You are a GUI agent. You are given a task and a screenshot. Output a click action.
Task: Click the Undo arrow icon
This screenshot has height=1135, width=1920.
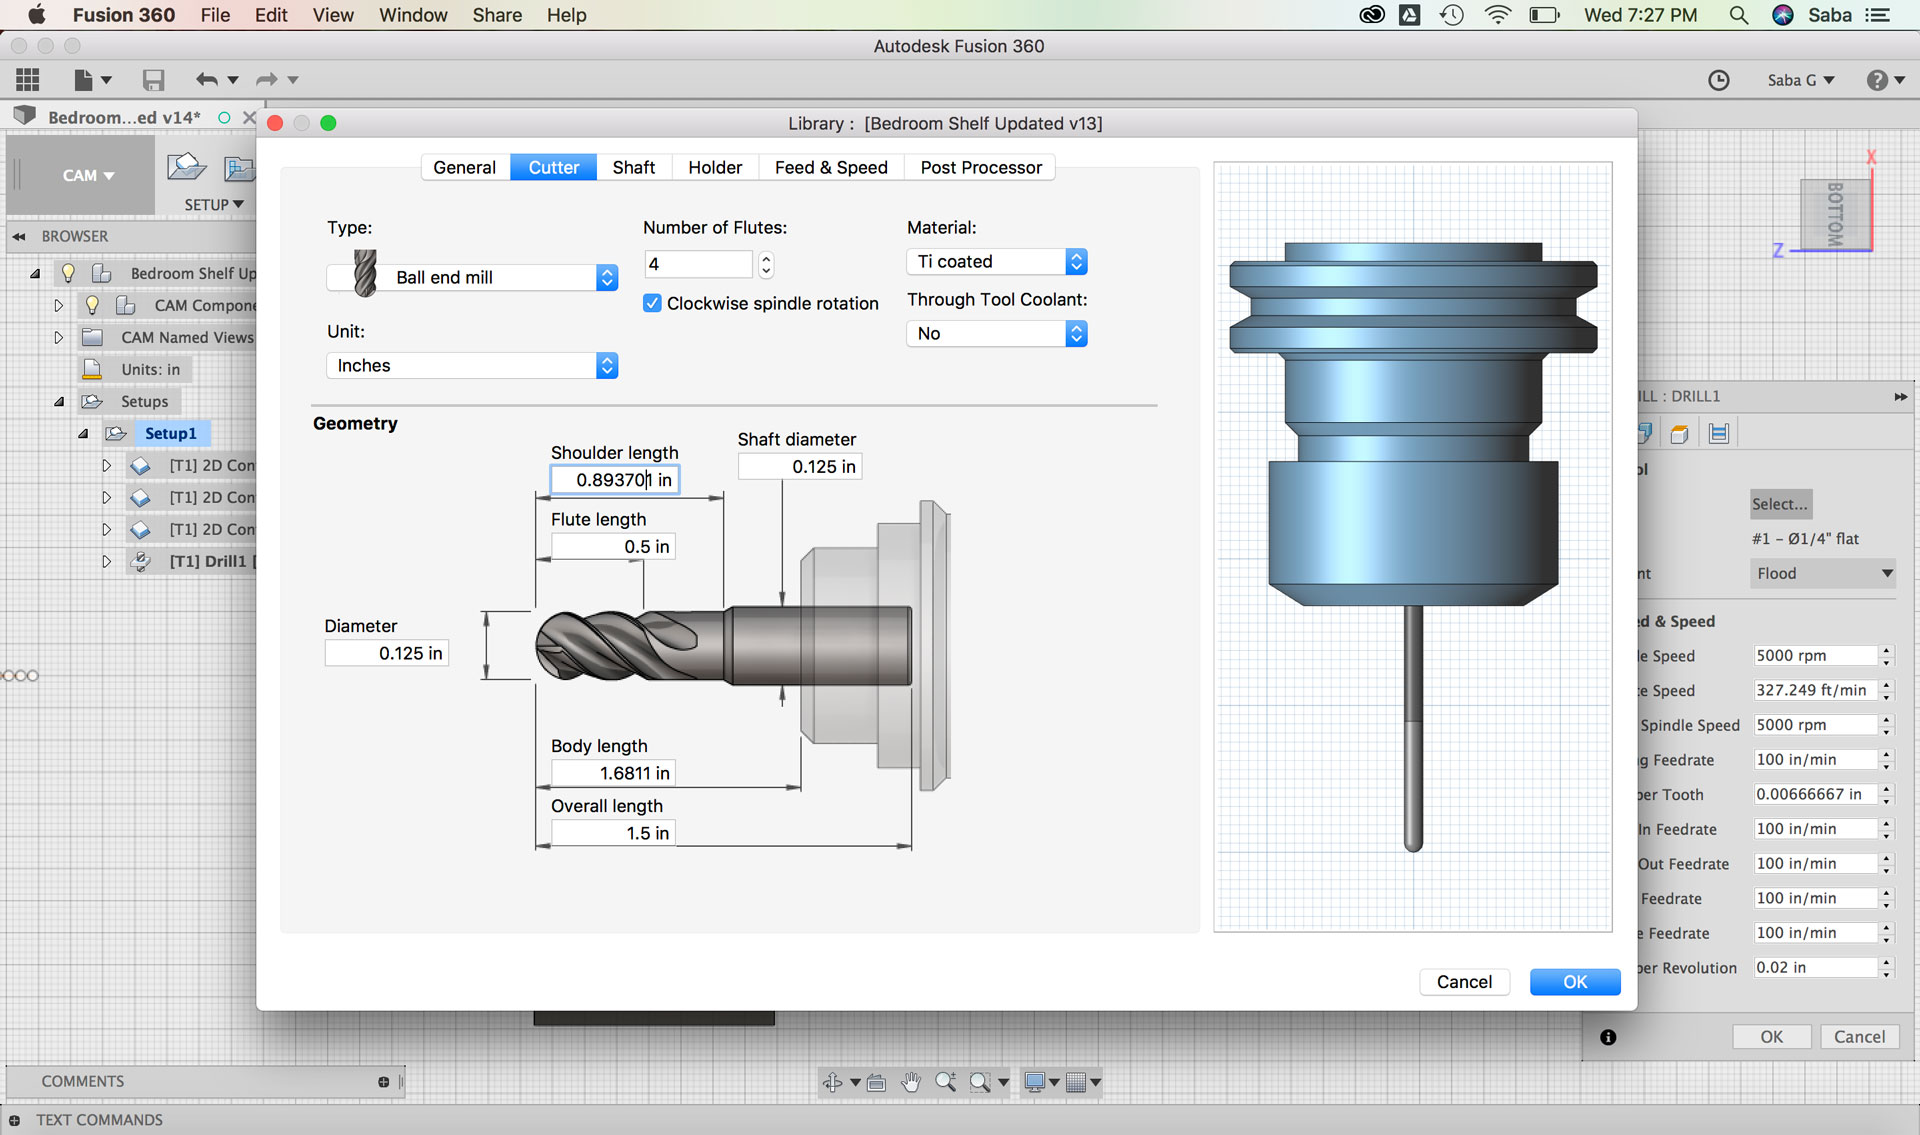click(207, 80)
